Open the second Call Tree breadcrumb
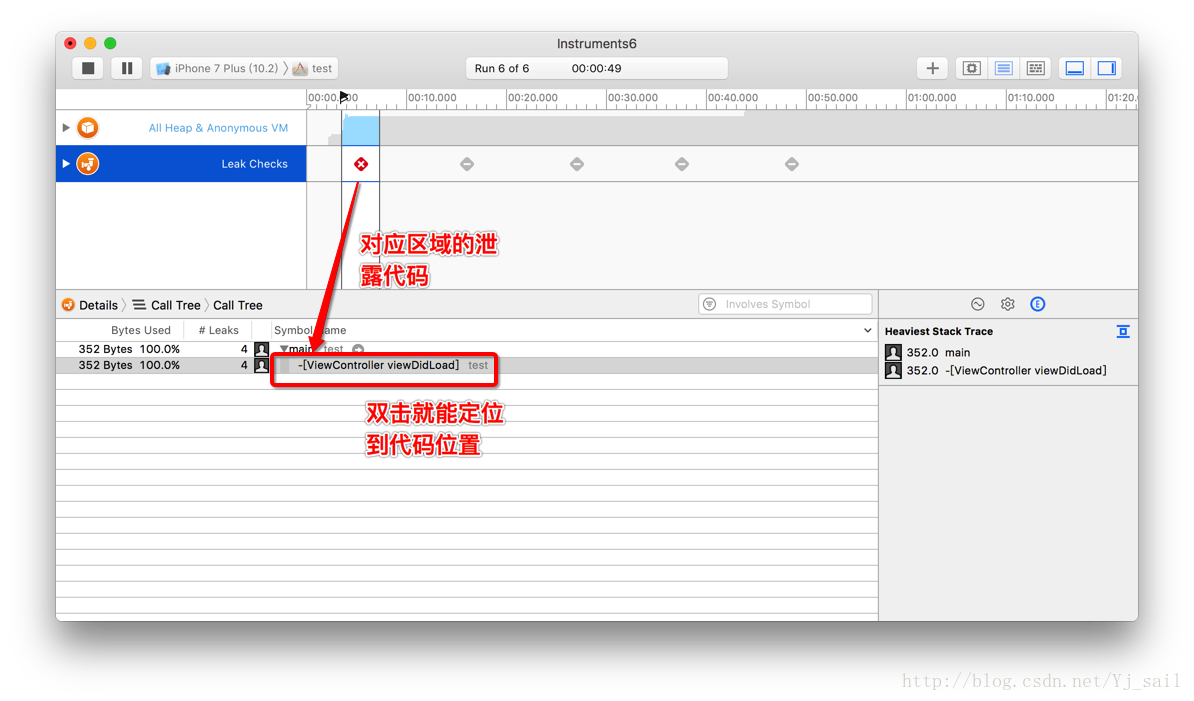This screenshot has height=701, width=1194. pos(238,305)
